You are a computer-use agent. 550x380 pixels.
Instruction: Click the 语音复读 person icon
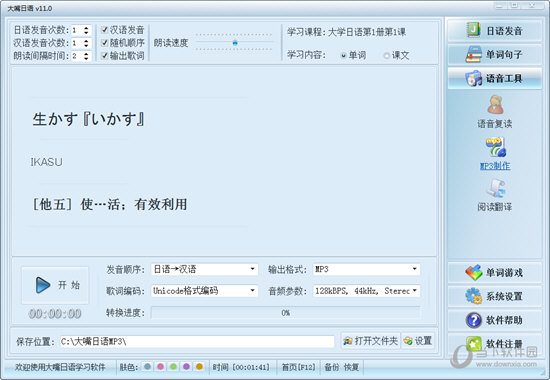coord(495,105)
